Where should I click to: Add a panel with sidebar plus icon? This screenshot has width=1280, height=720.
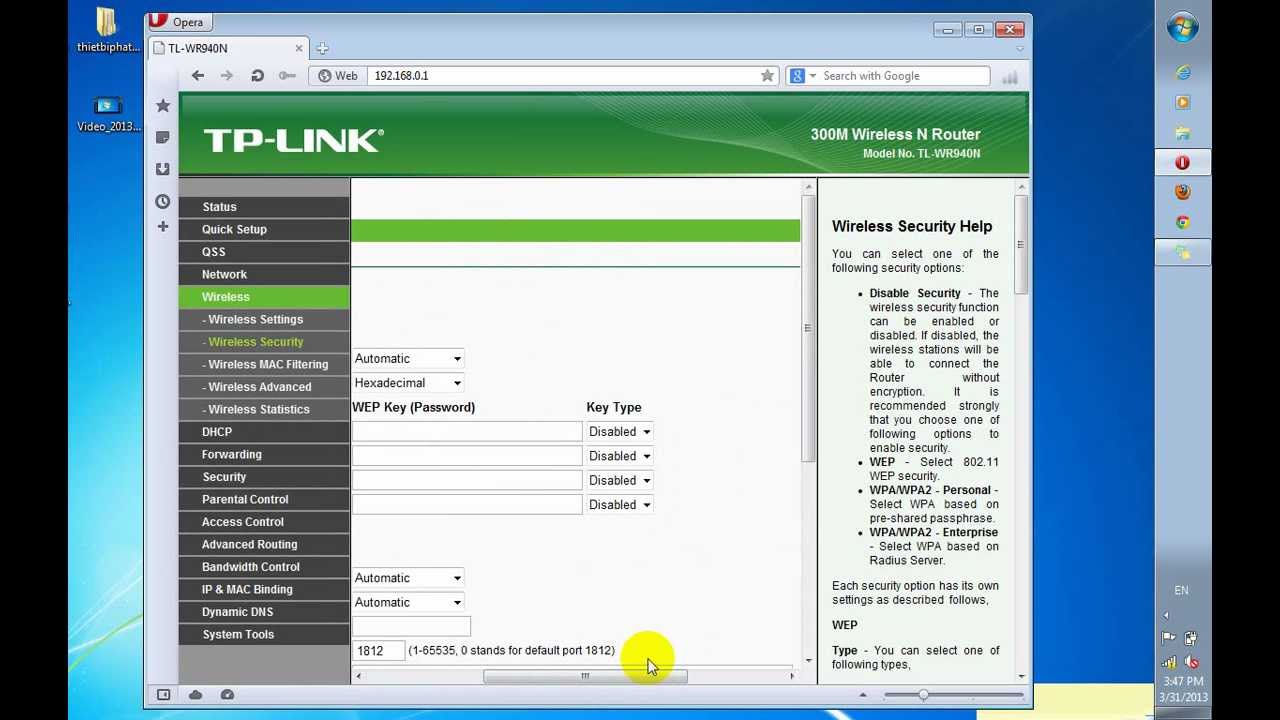point(163,227)
